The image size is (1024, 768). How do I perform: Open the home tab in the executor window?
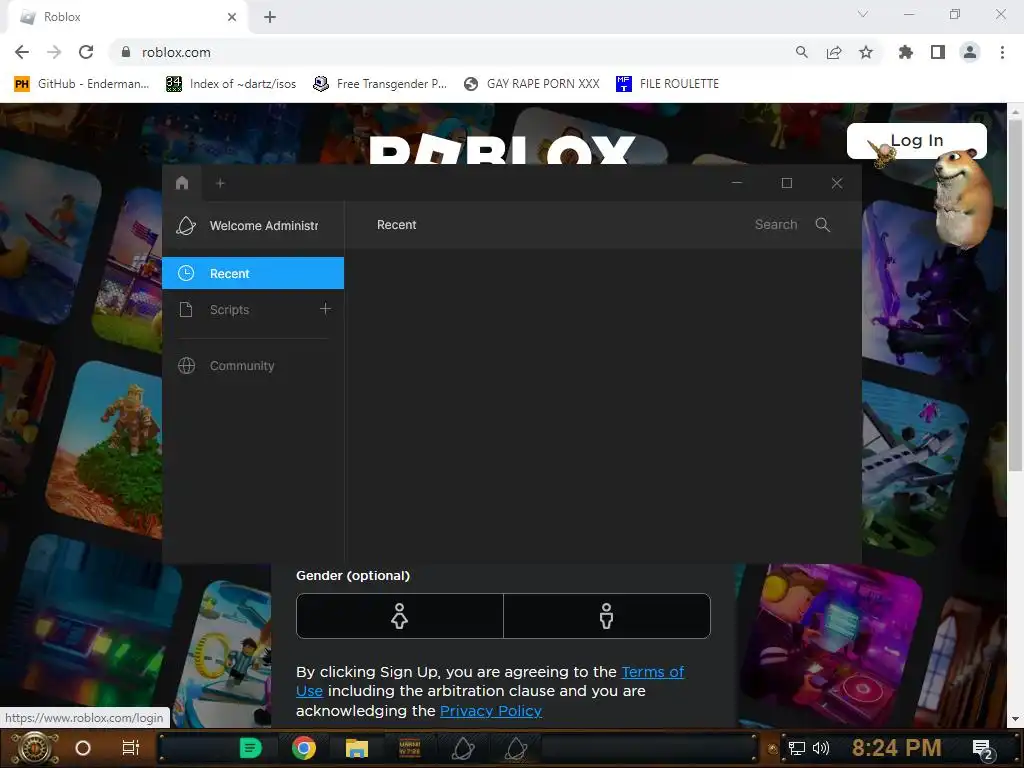(182, 183)
